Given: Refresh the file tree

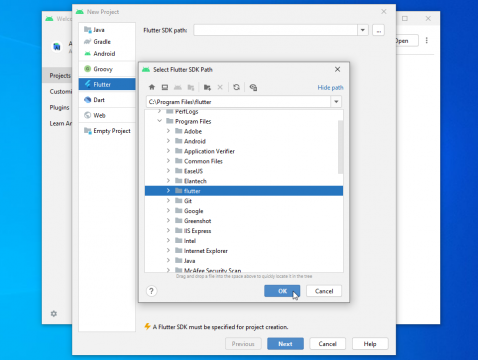Looking at the screenshot, I should click(x=236, y=87).
